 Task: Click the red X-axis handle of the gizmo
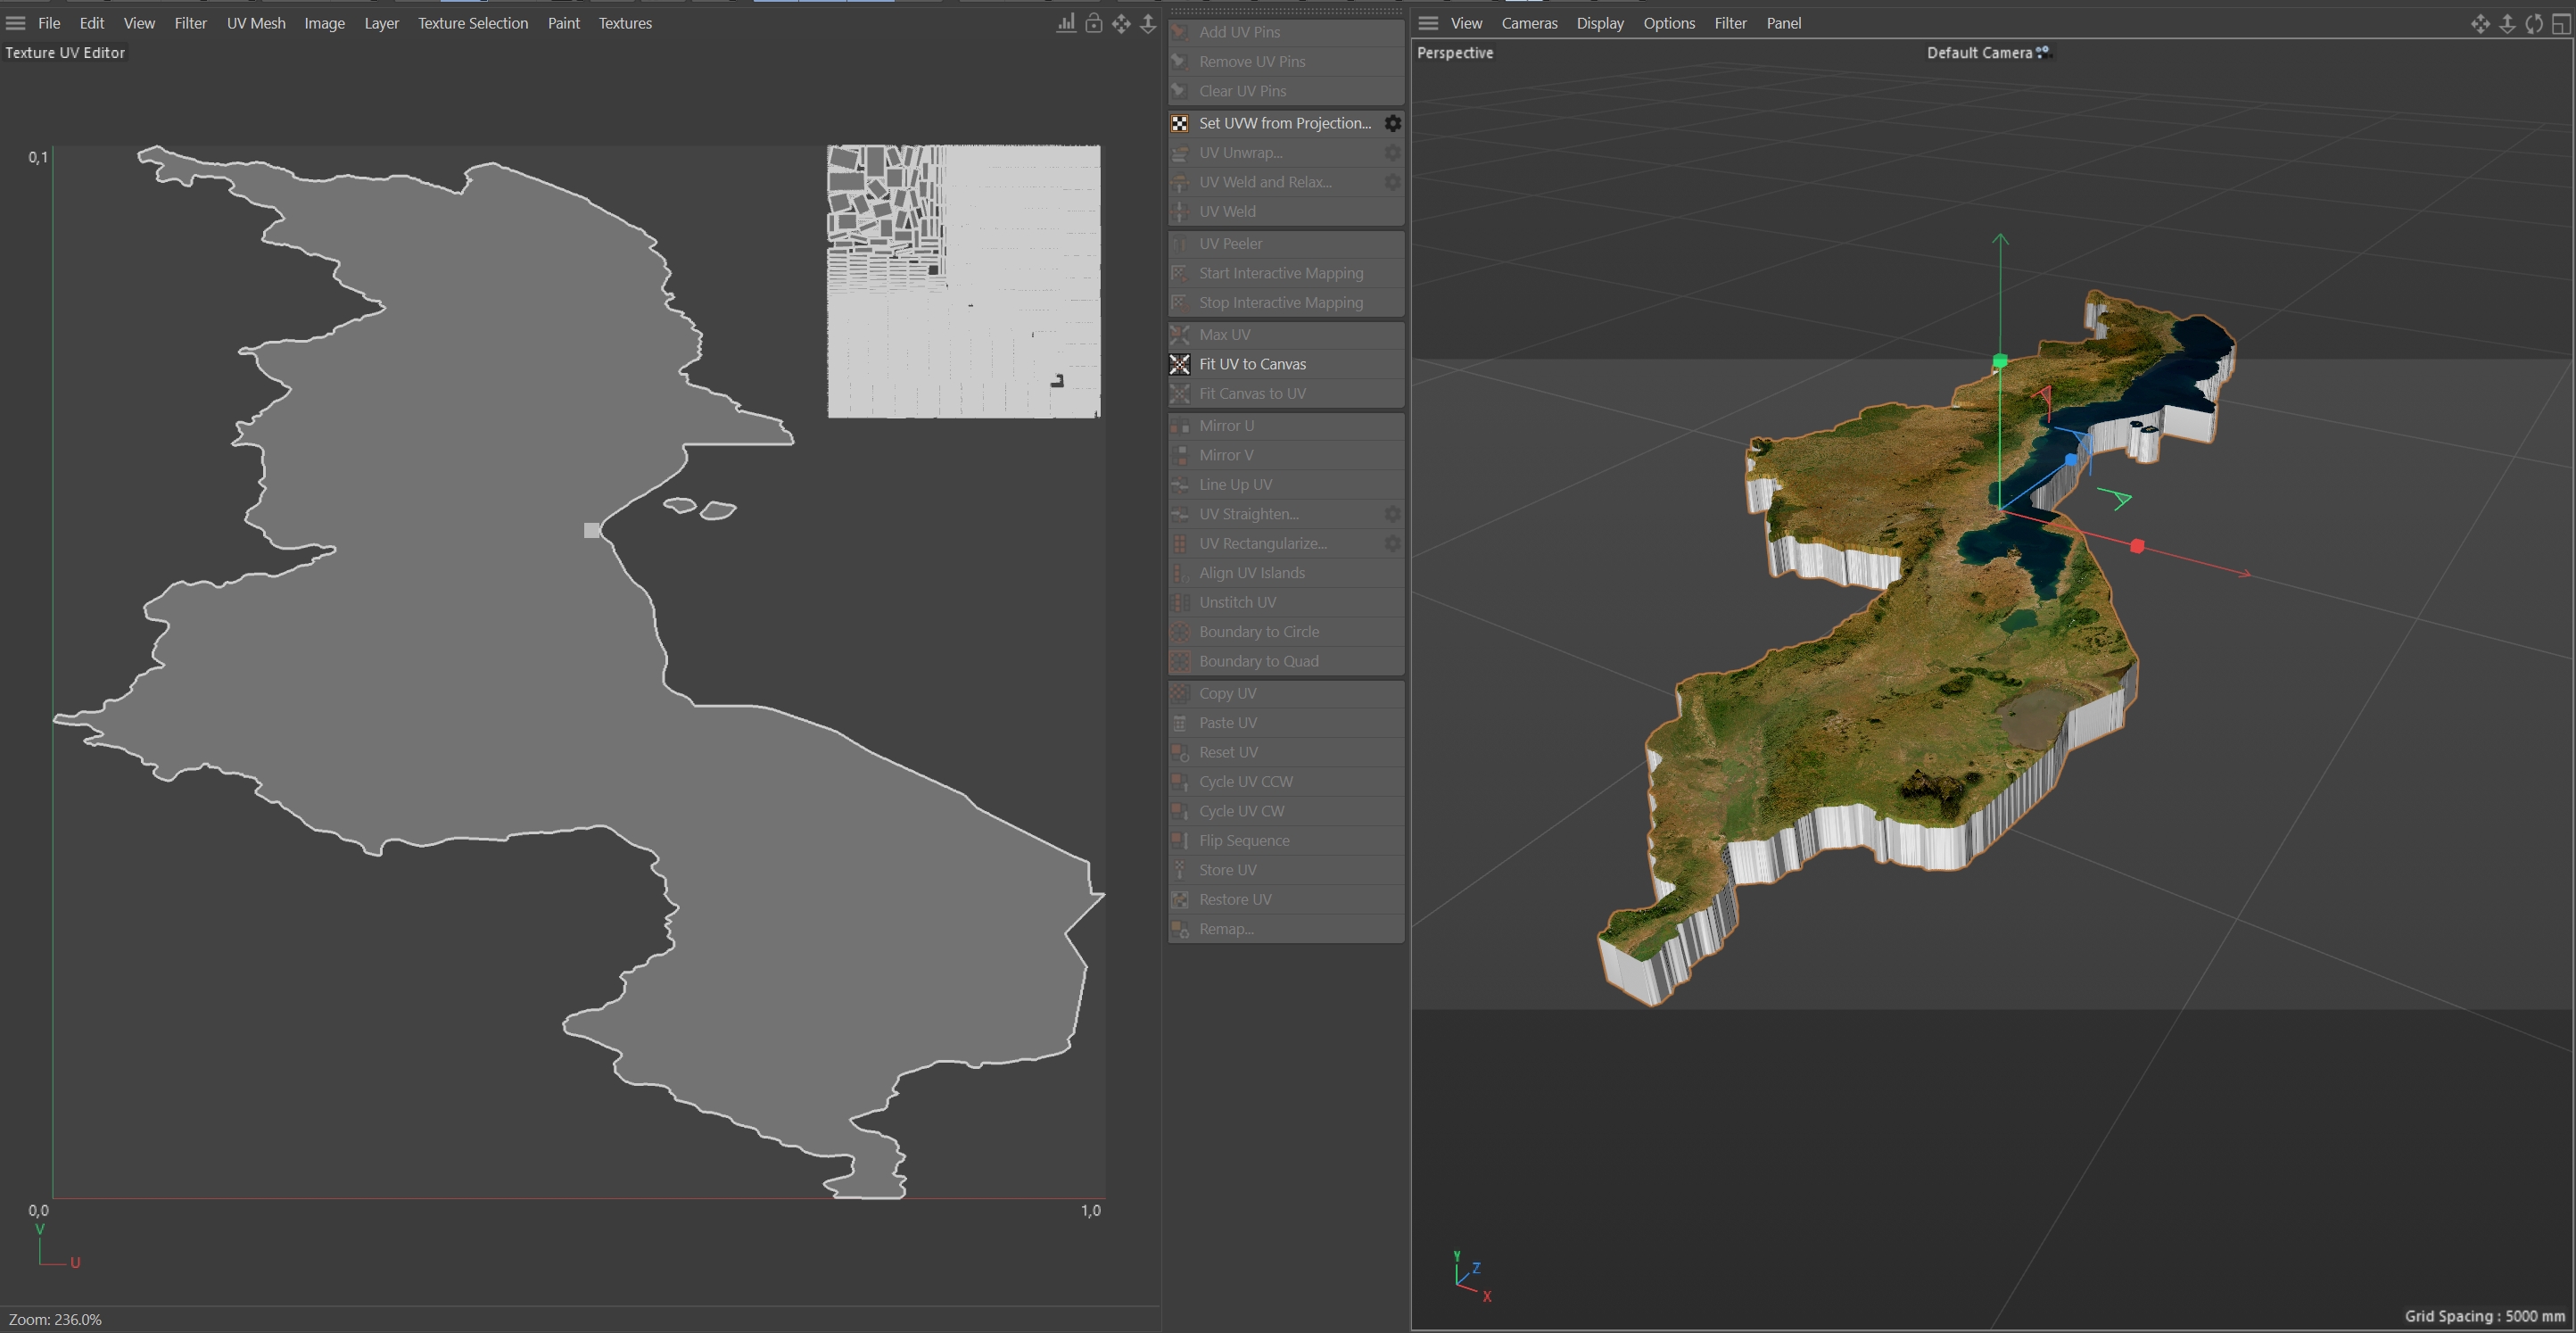tap(2137, 546)
